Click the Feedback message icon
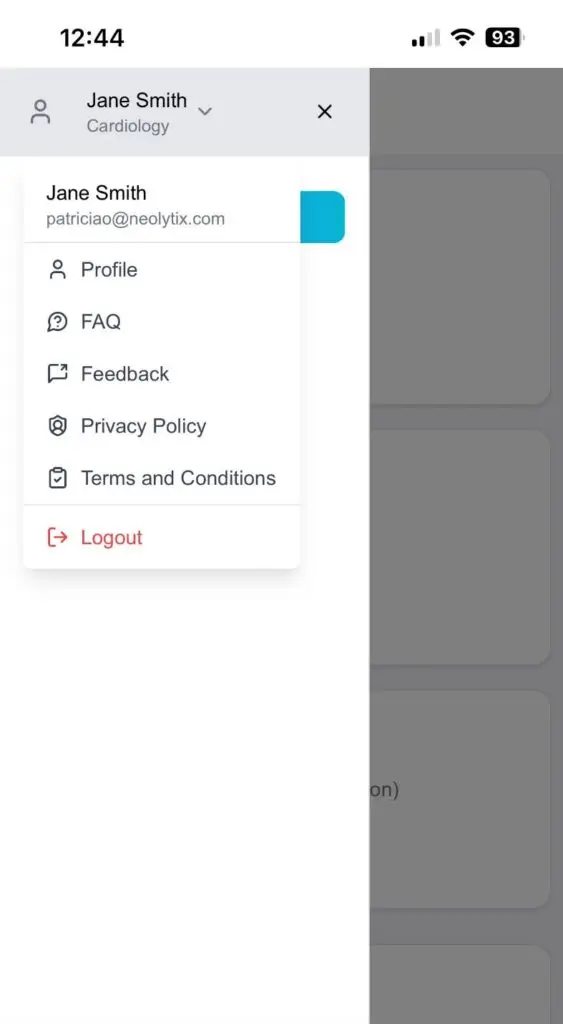This screenshot has width=563, height=1024. point(57,374)
